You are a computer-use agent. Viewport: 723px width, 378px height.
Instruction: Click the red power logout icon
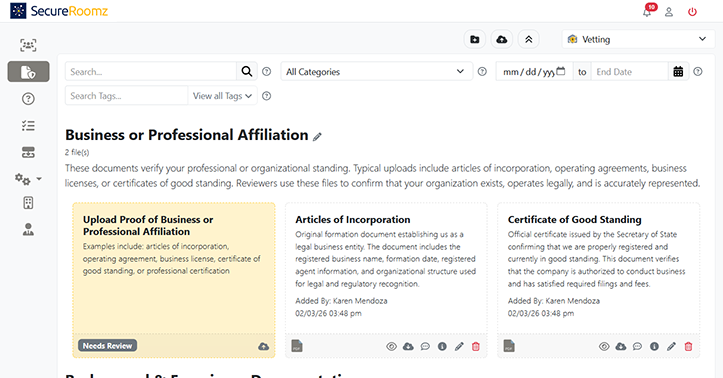[x=692, y=12]
